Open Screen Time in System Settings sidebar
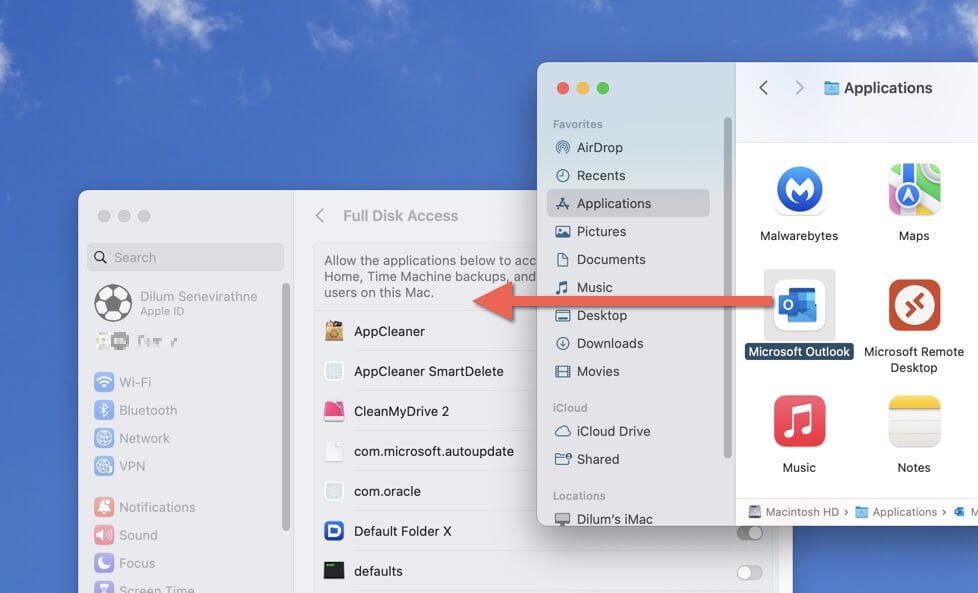 click(x=144, y=587)
